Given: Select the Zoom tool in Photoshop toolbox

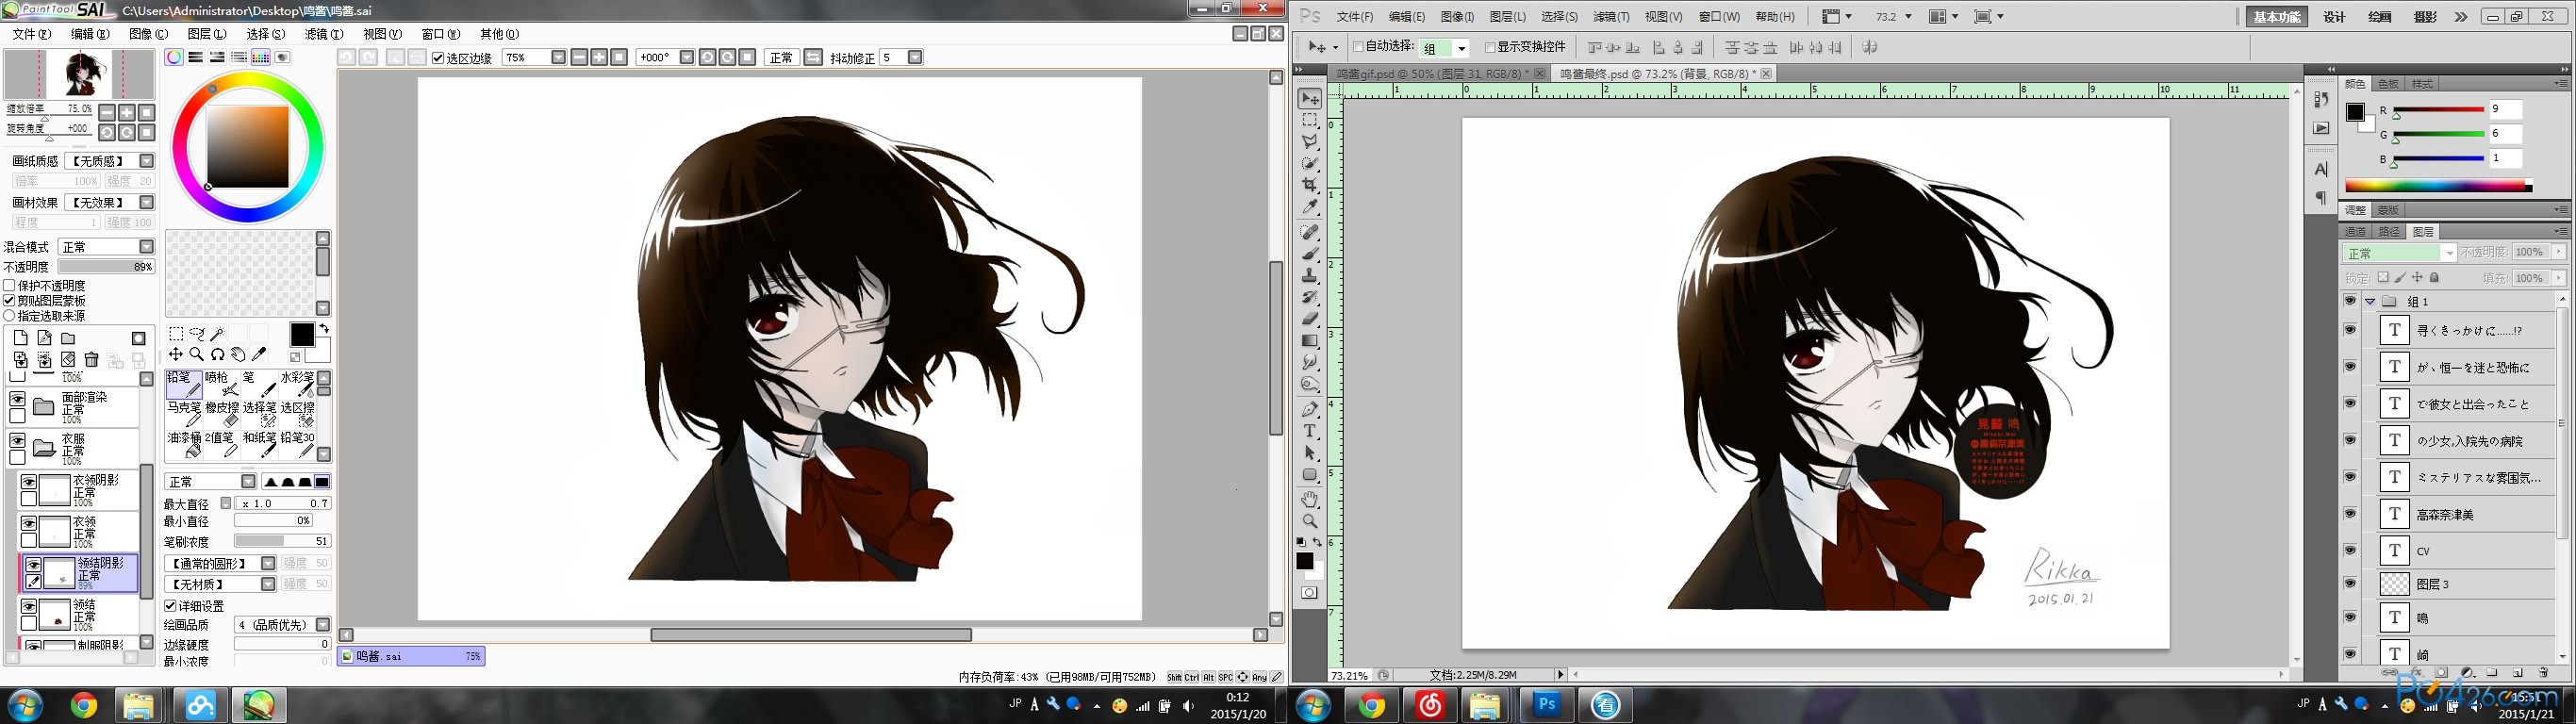Looking at the screenshot, I should [x=1310, y=521].
